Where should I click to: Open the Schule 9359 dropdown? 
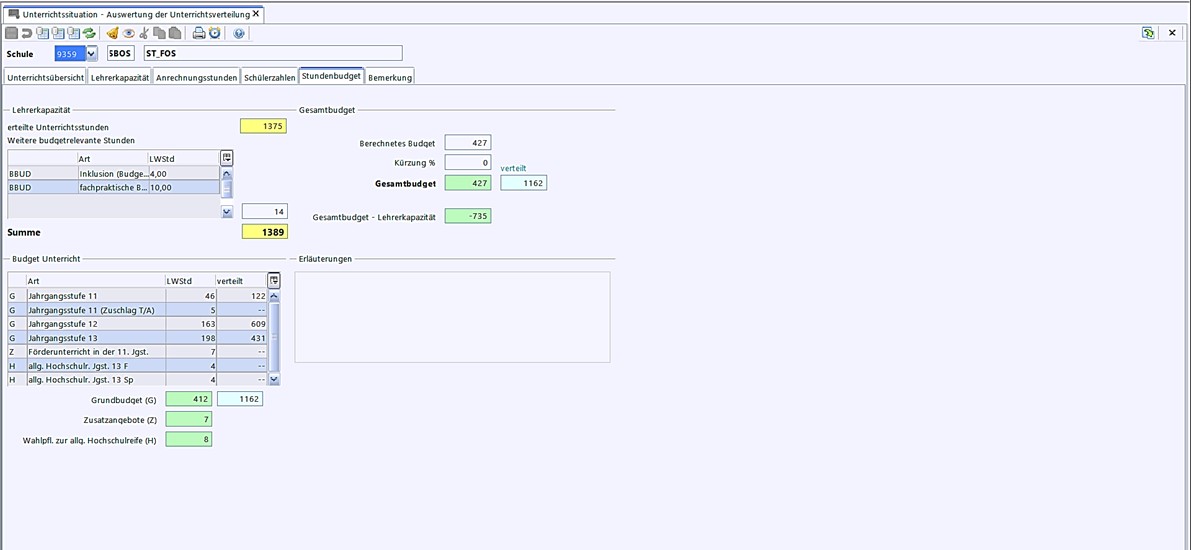tap(92, 54)
